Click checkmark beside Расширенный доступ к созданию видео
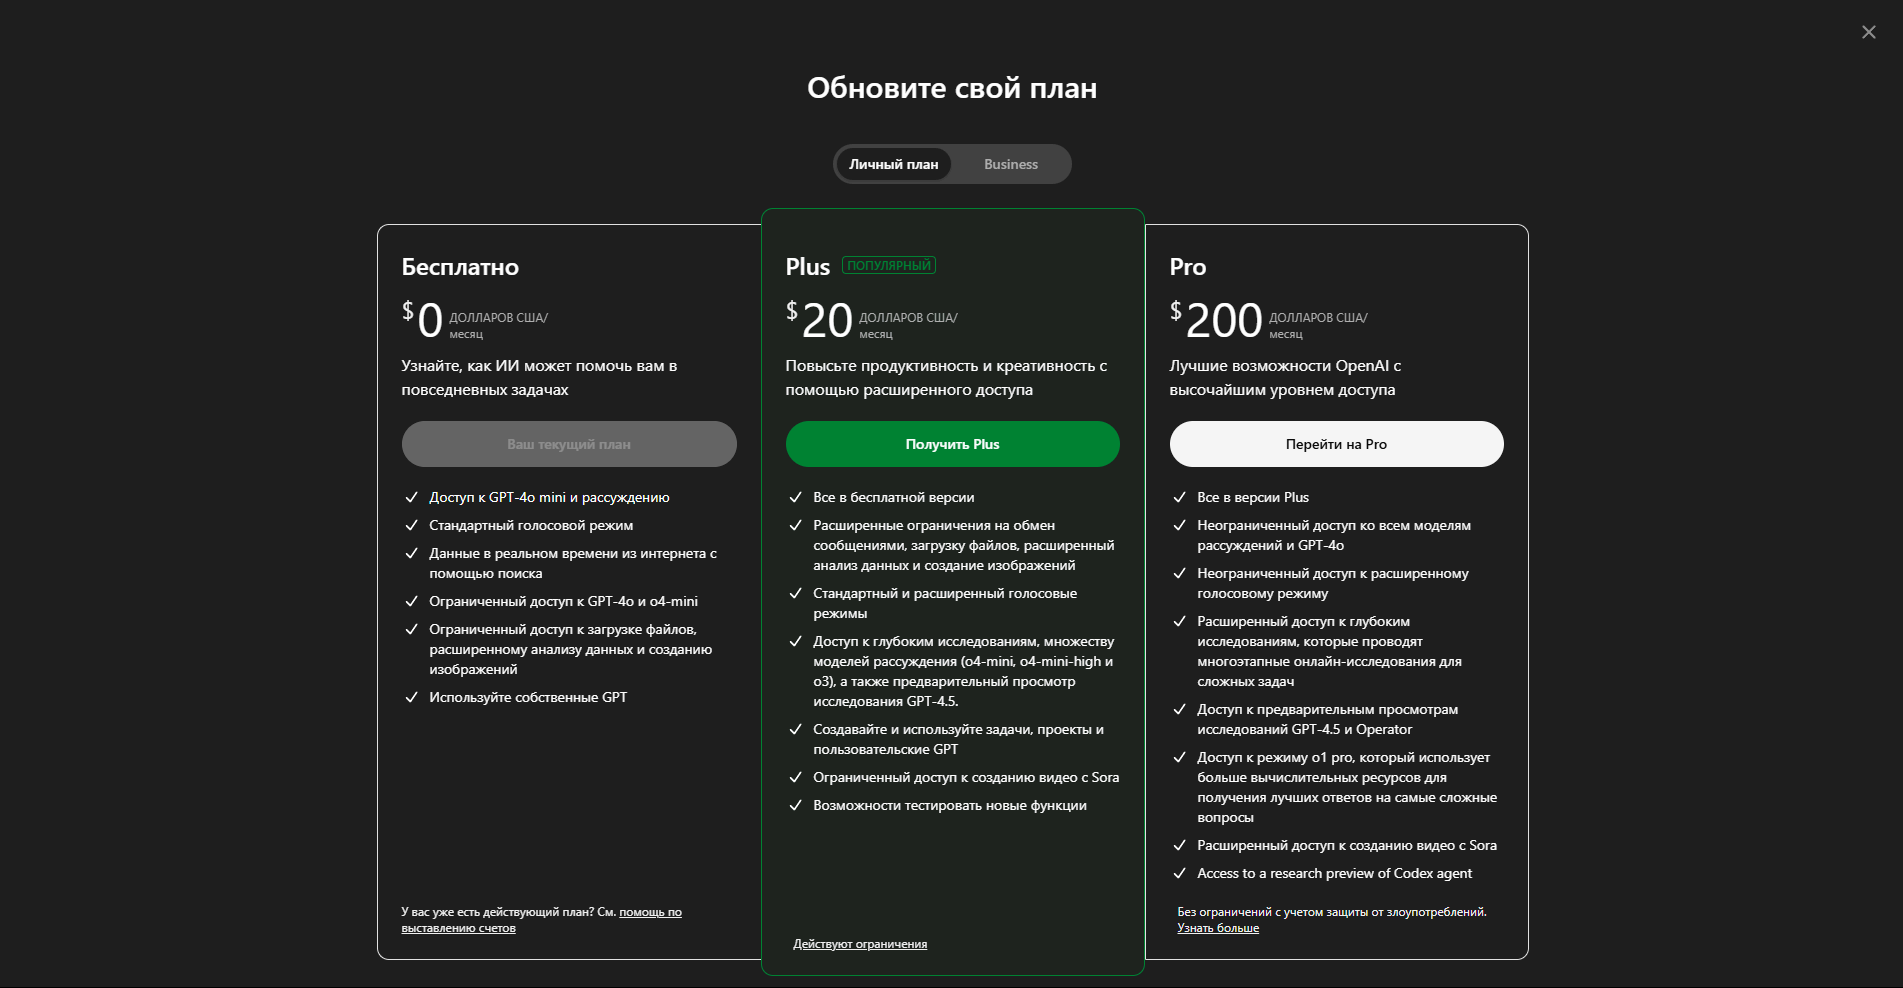The height and width of the screenshot is (988, 1903). point(1179,845)
